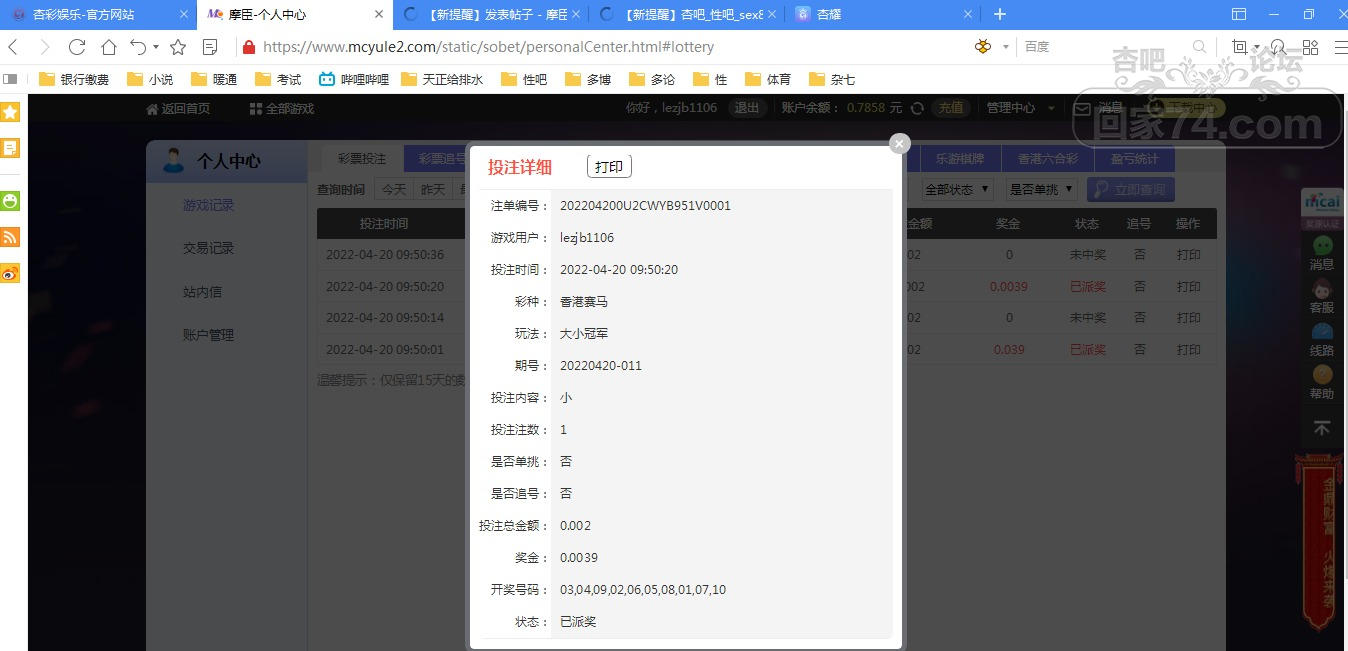Click the back-to-top arrow in the right panel
Image resolution: width=1348 pixels, height=651 pixels.
[x=1322, y=428]
